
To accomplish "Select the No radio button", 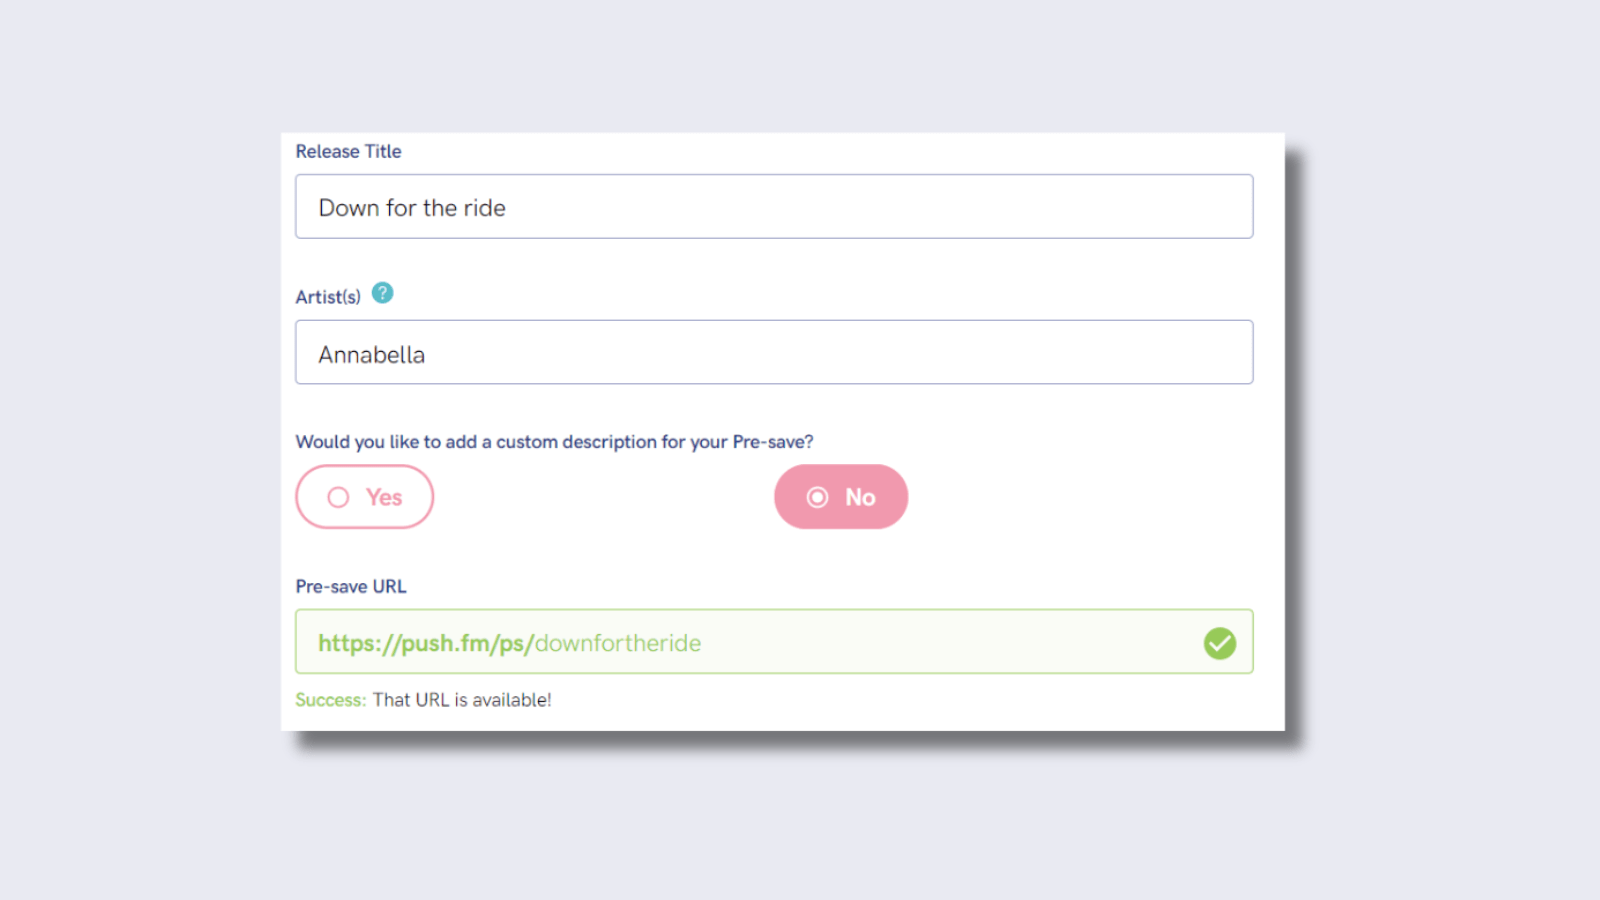I will point(841,497).
